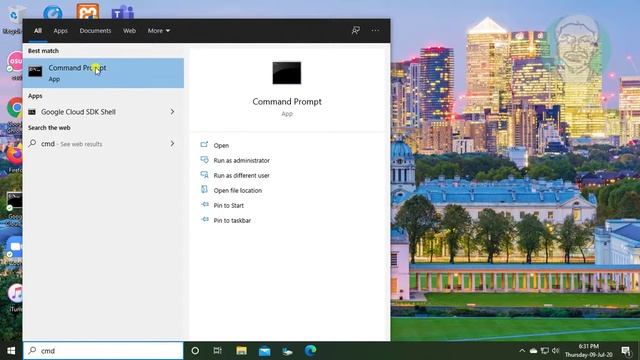Switch to the Documents search tab

[95, 31]
